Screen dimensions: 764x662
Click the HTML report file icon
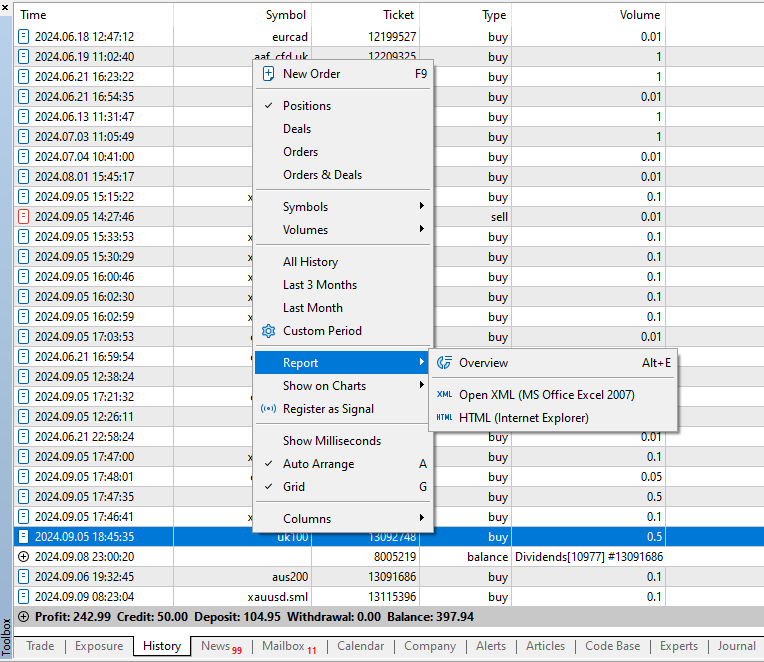pyautogui.click(x=445, y=418)
